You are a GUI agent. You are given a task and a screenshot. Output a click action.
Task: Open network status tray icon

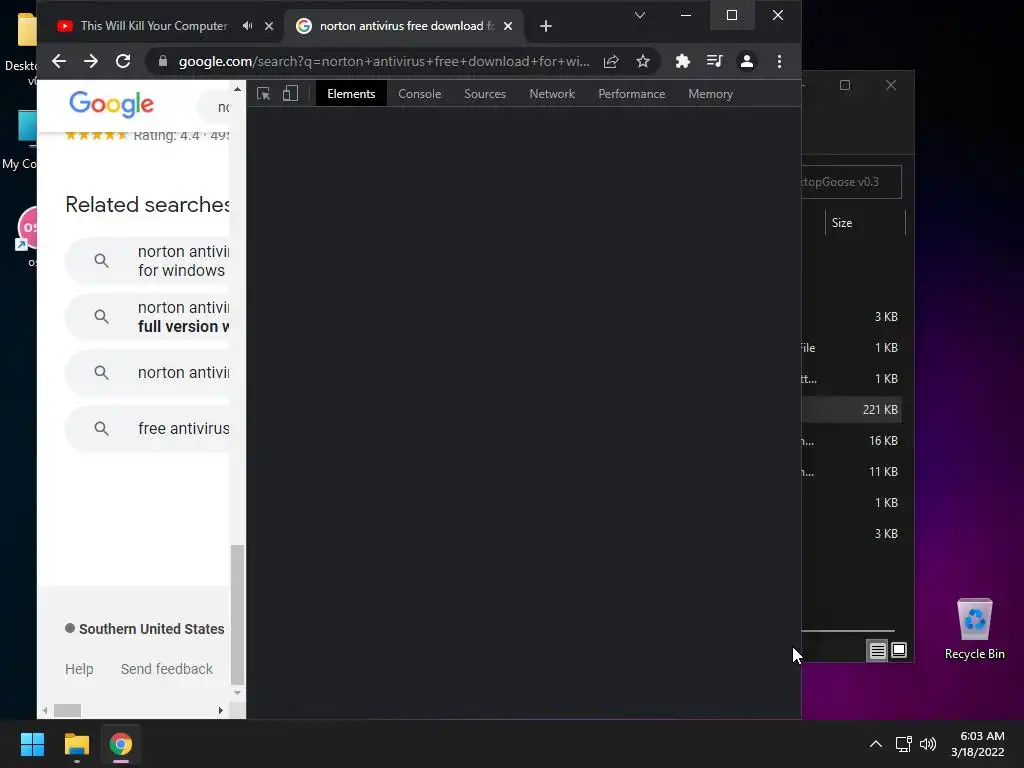pos(904,744)
